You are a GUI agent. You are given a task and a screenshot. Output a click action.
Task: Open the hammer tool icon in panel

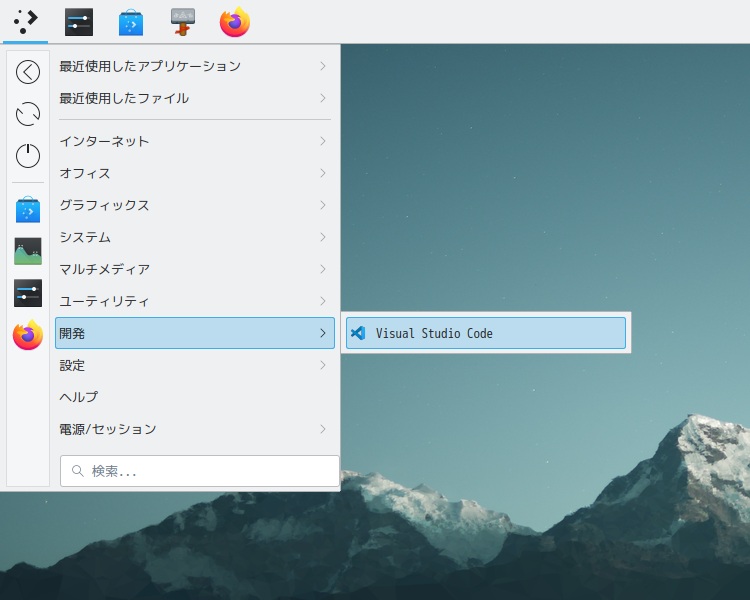coord(183,22)
